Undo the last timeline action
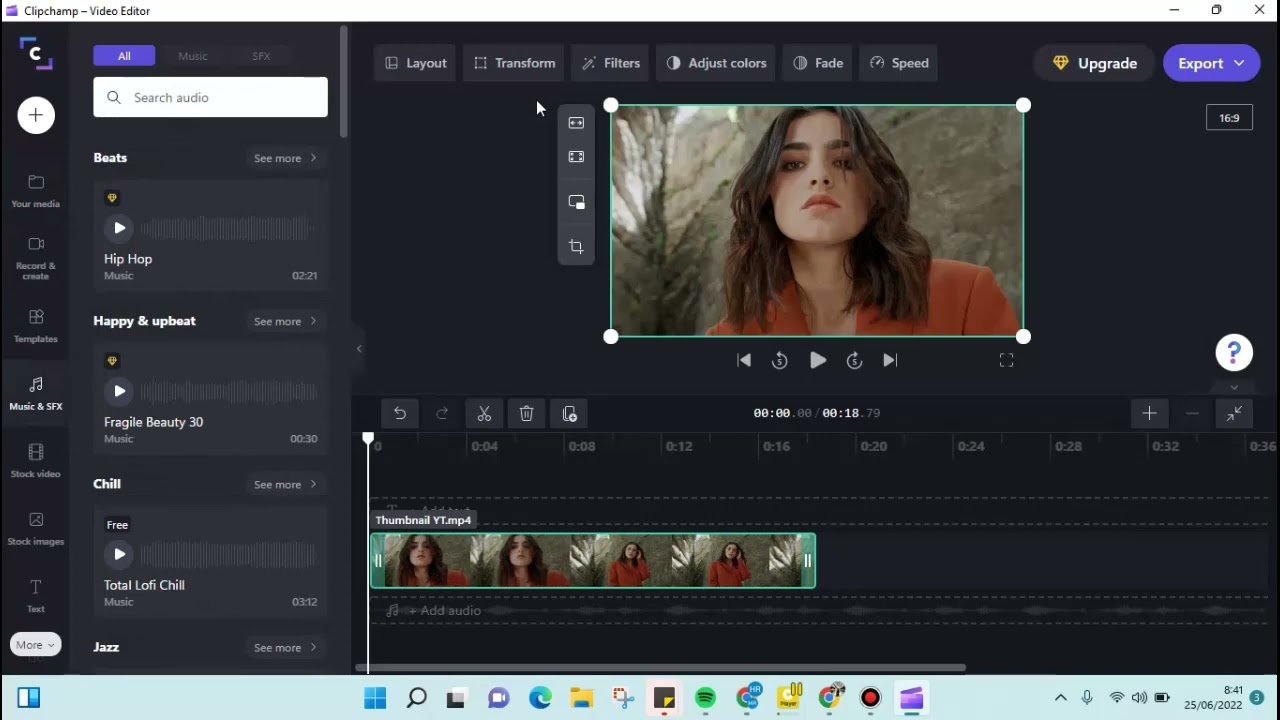This screenshot has width=1280, height=720. tap(400, 413)
